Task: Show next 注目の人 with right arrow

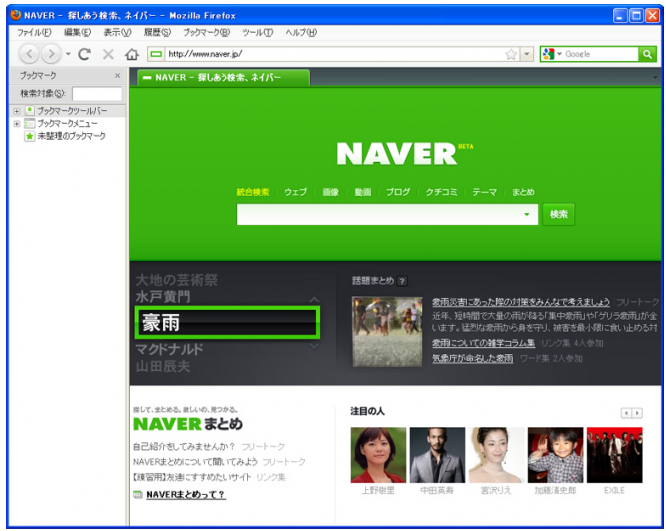Action: (637, 413)
